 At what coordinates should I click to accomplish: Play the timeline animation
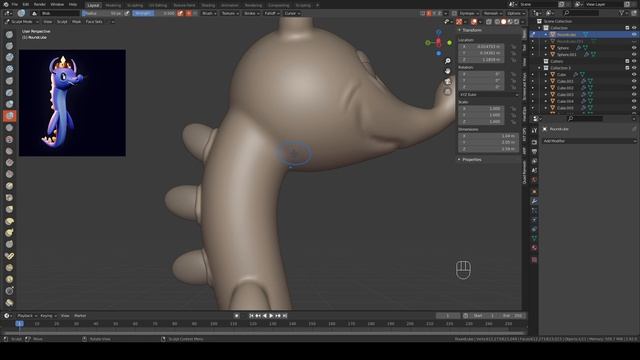tap(271, 316)
